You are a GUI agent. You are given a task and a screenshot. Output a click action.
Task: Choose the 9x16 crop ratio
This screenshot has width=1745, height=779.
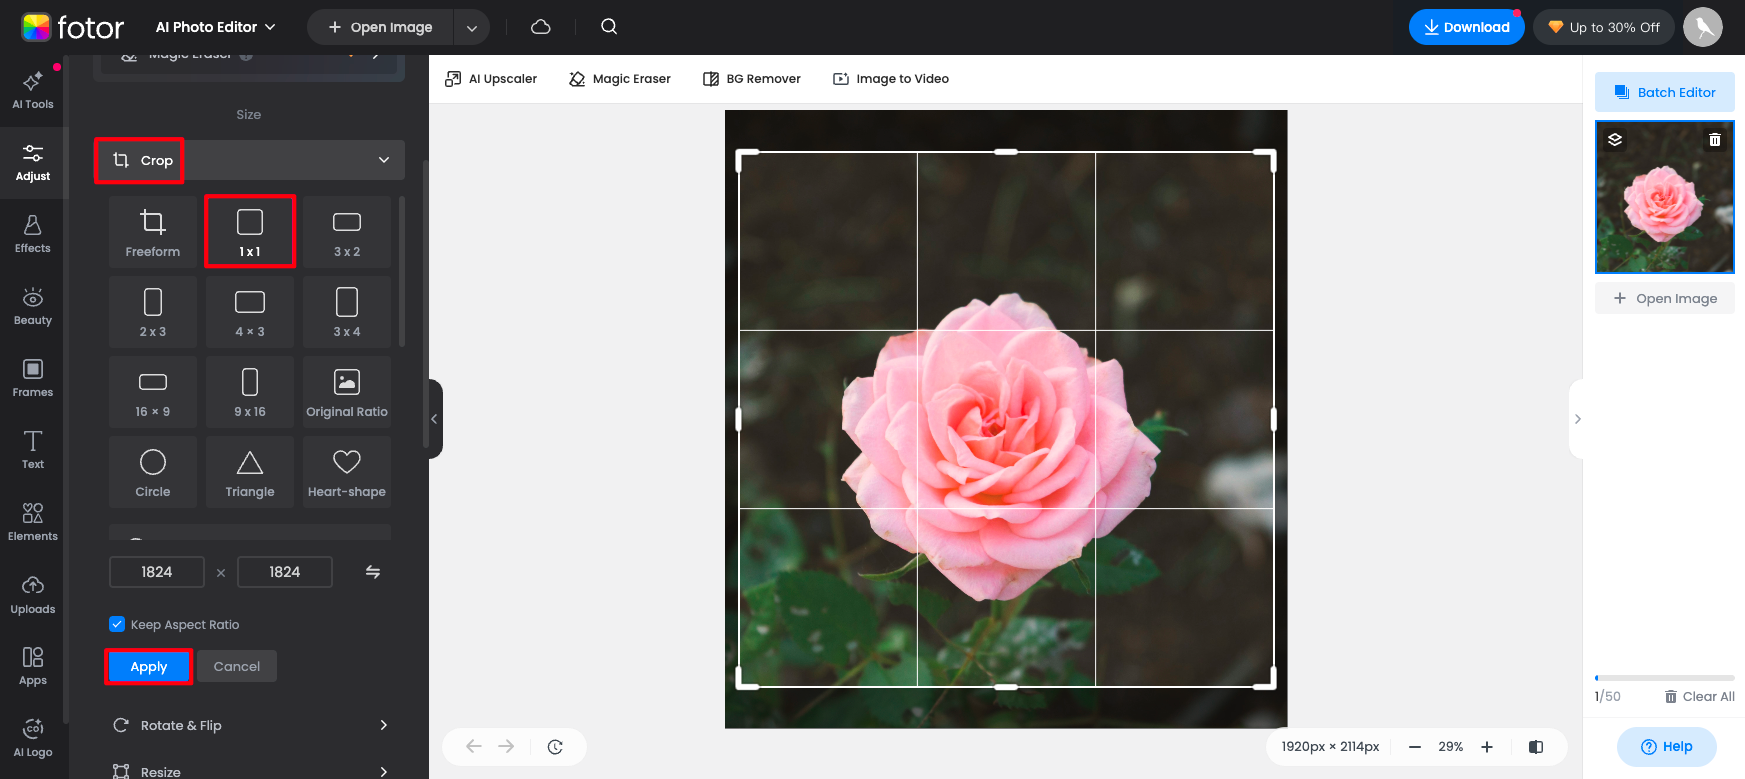coord(250,392)
